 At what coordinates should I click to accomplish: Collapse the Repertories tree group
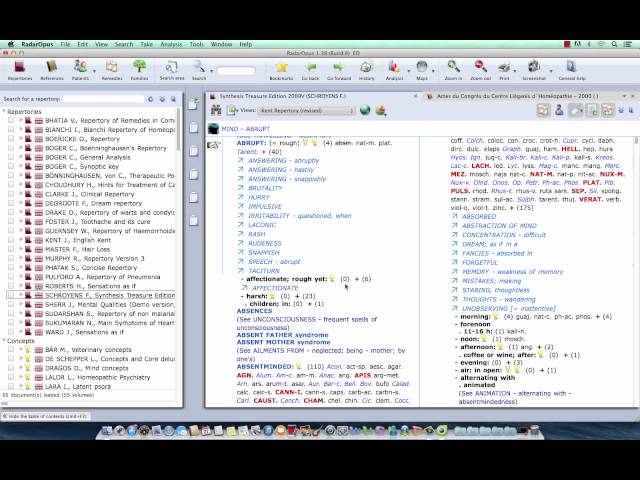point(4,111)
